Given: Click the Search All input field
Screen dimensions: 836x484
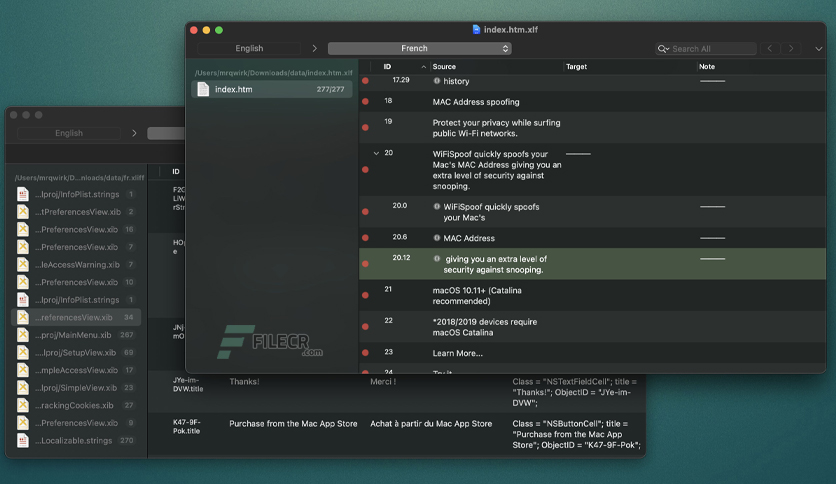Looking at the screenshot, I should [705, 49].
